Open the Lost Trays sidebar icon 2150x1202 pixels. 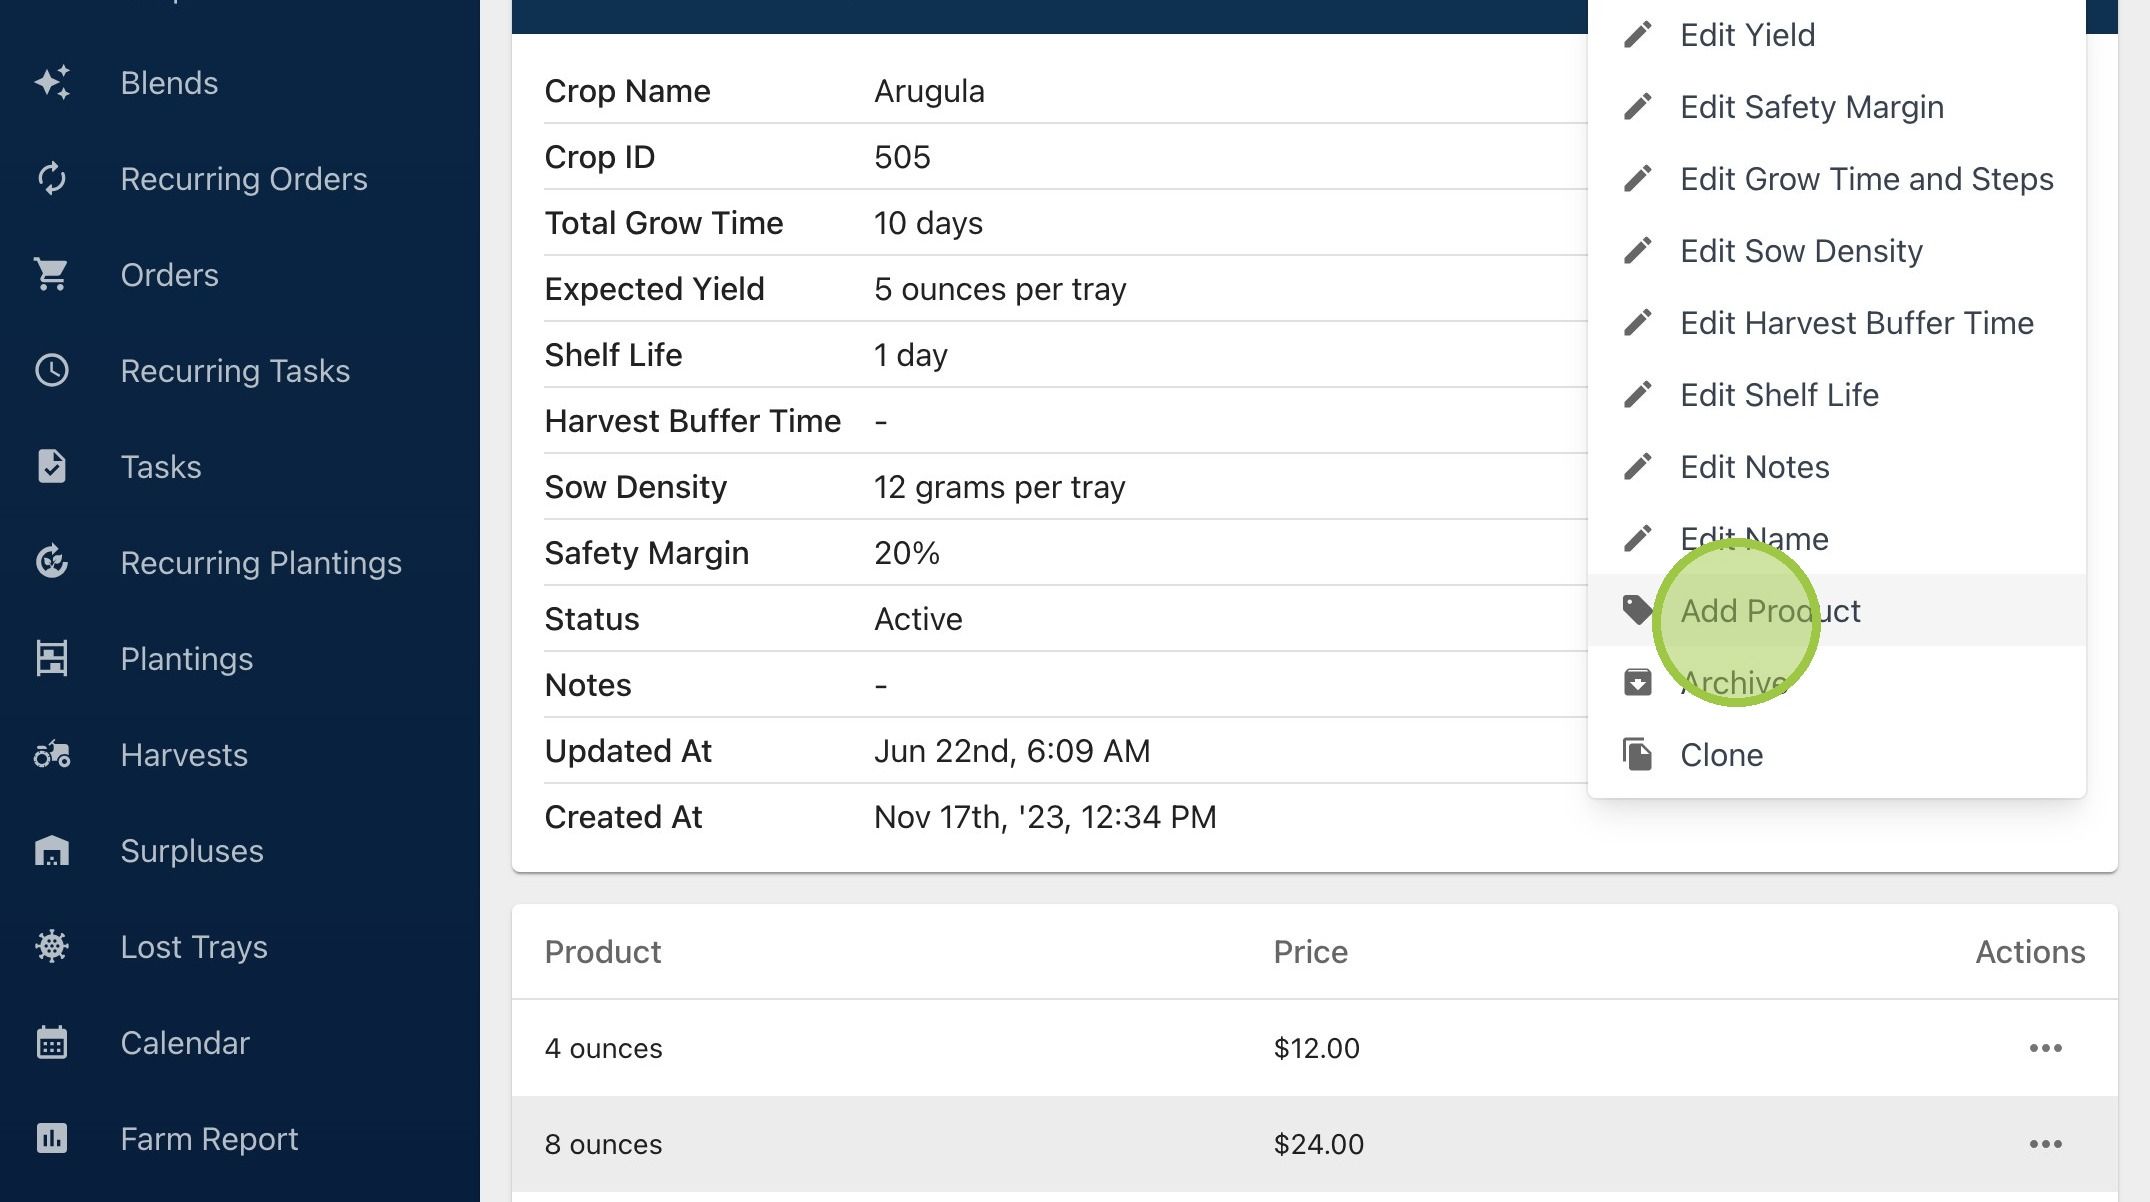coord(52,947)
